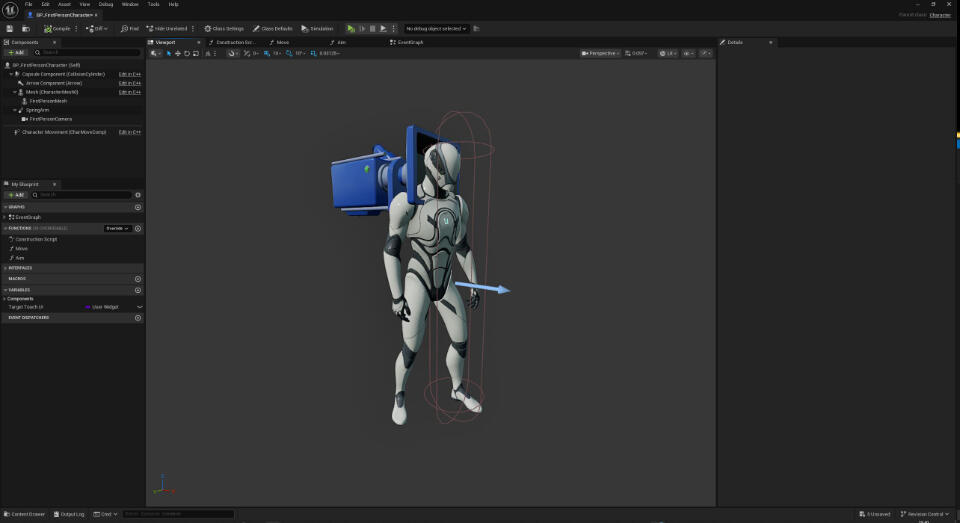Add a new component

coord(17,53)
